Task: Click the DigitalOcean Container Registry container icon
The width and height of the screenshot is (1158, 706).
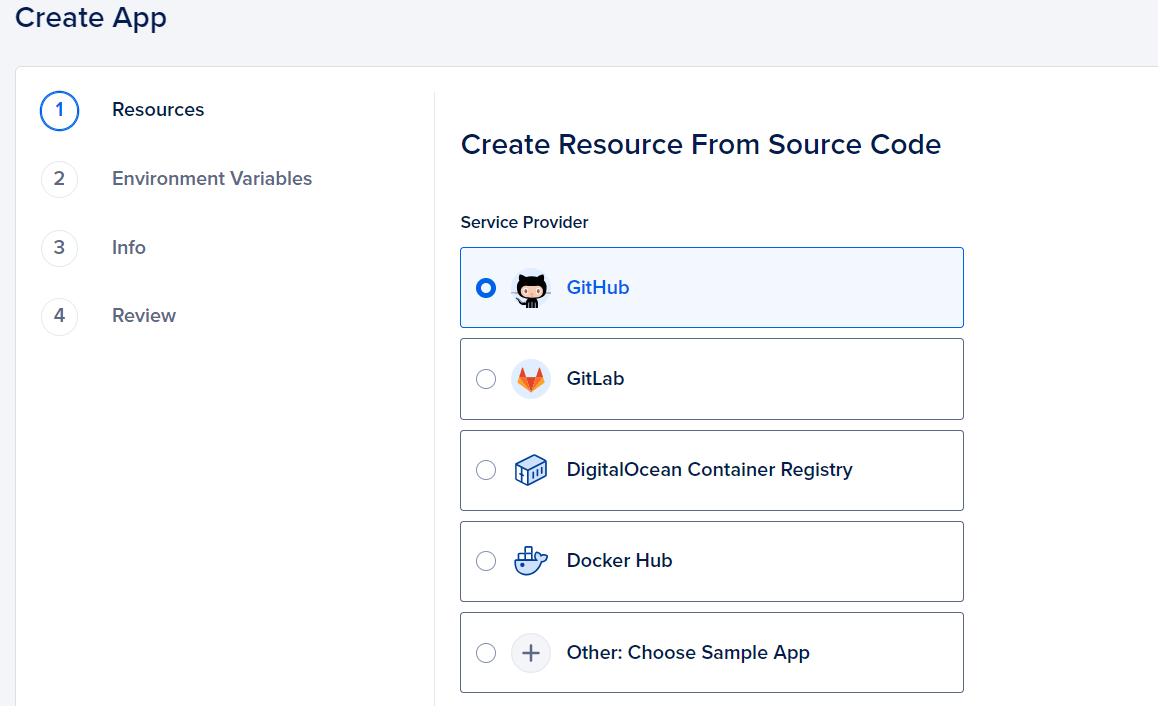Action: click(x=531, y=470)
